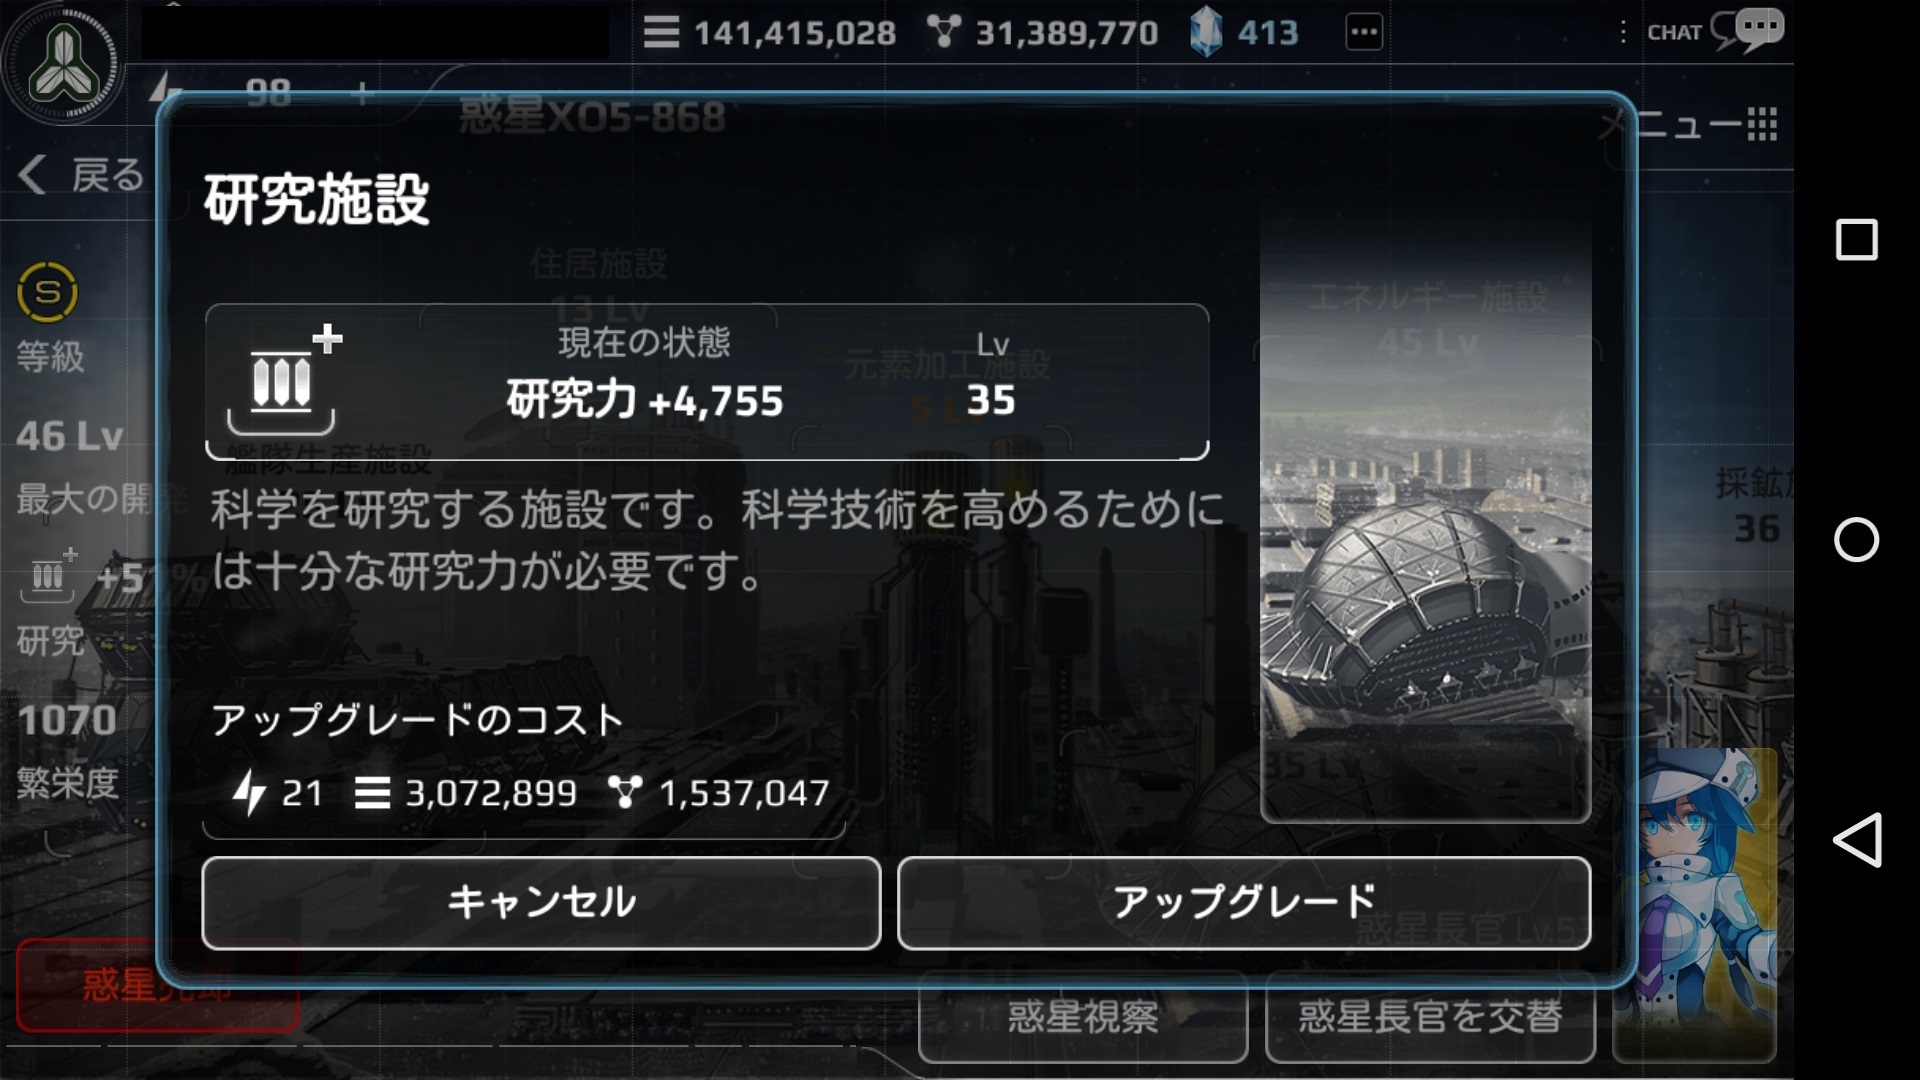Tap the metal resource bars icon
The image size is (1920, 1080).
[x=661, y=32]
